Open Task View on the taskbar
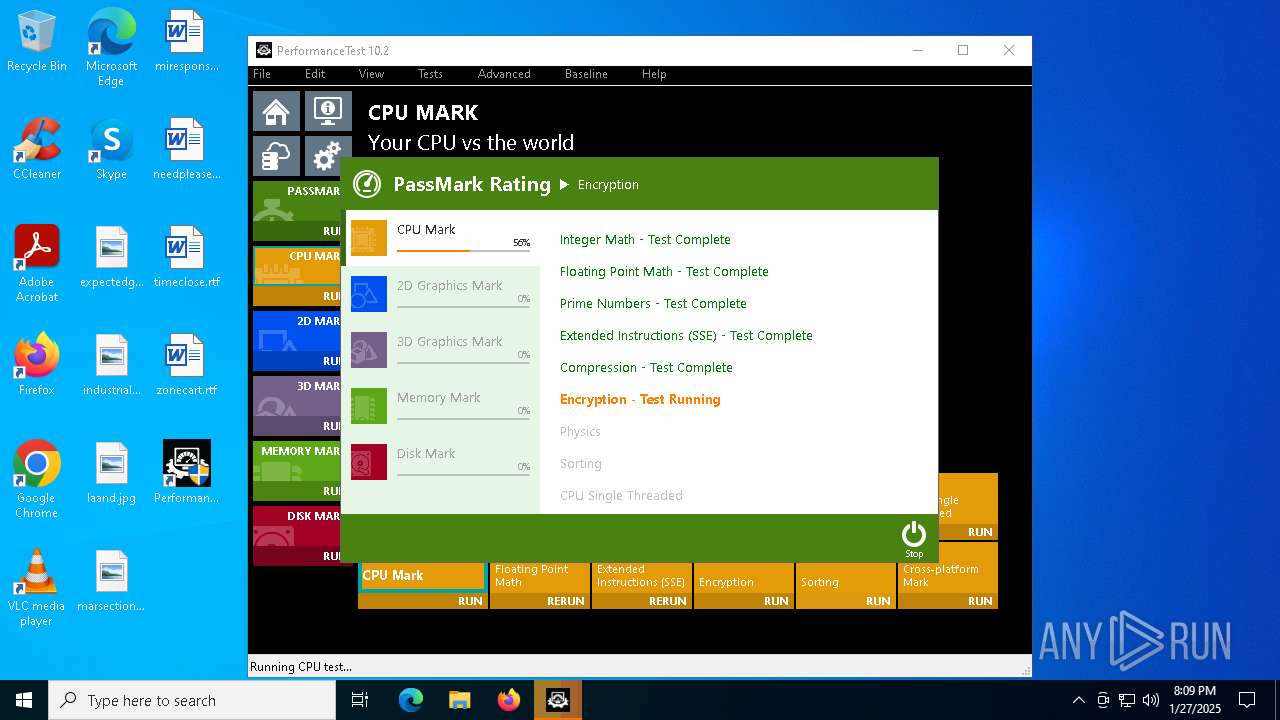1280x720 pixels. tap(360, 700)
